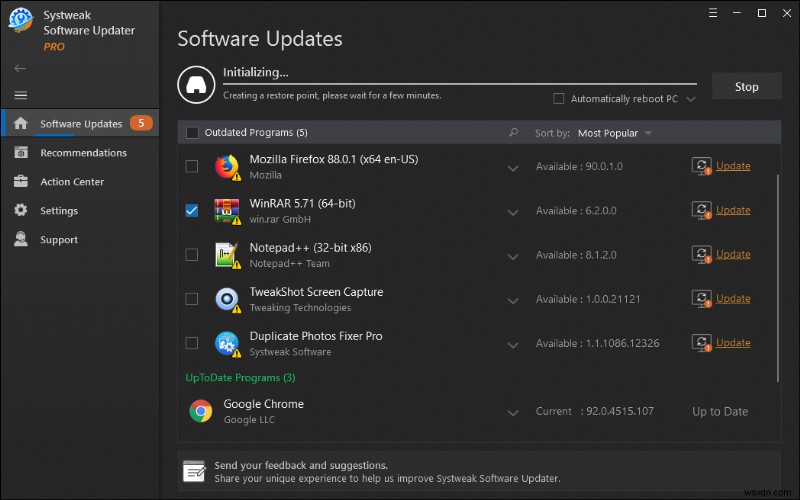Enable Automatically reboot PC checkbox
The height and width of the screenshot is (500, 800).
tap(559, 98)
